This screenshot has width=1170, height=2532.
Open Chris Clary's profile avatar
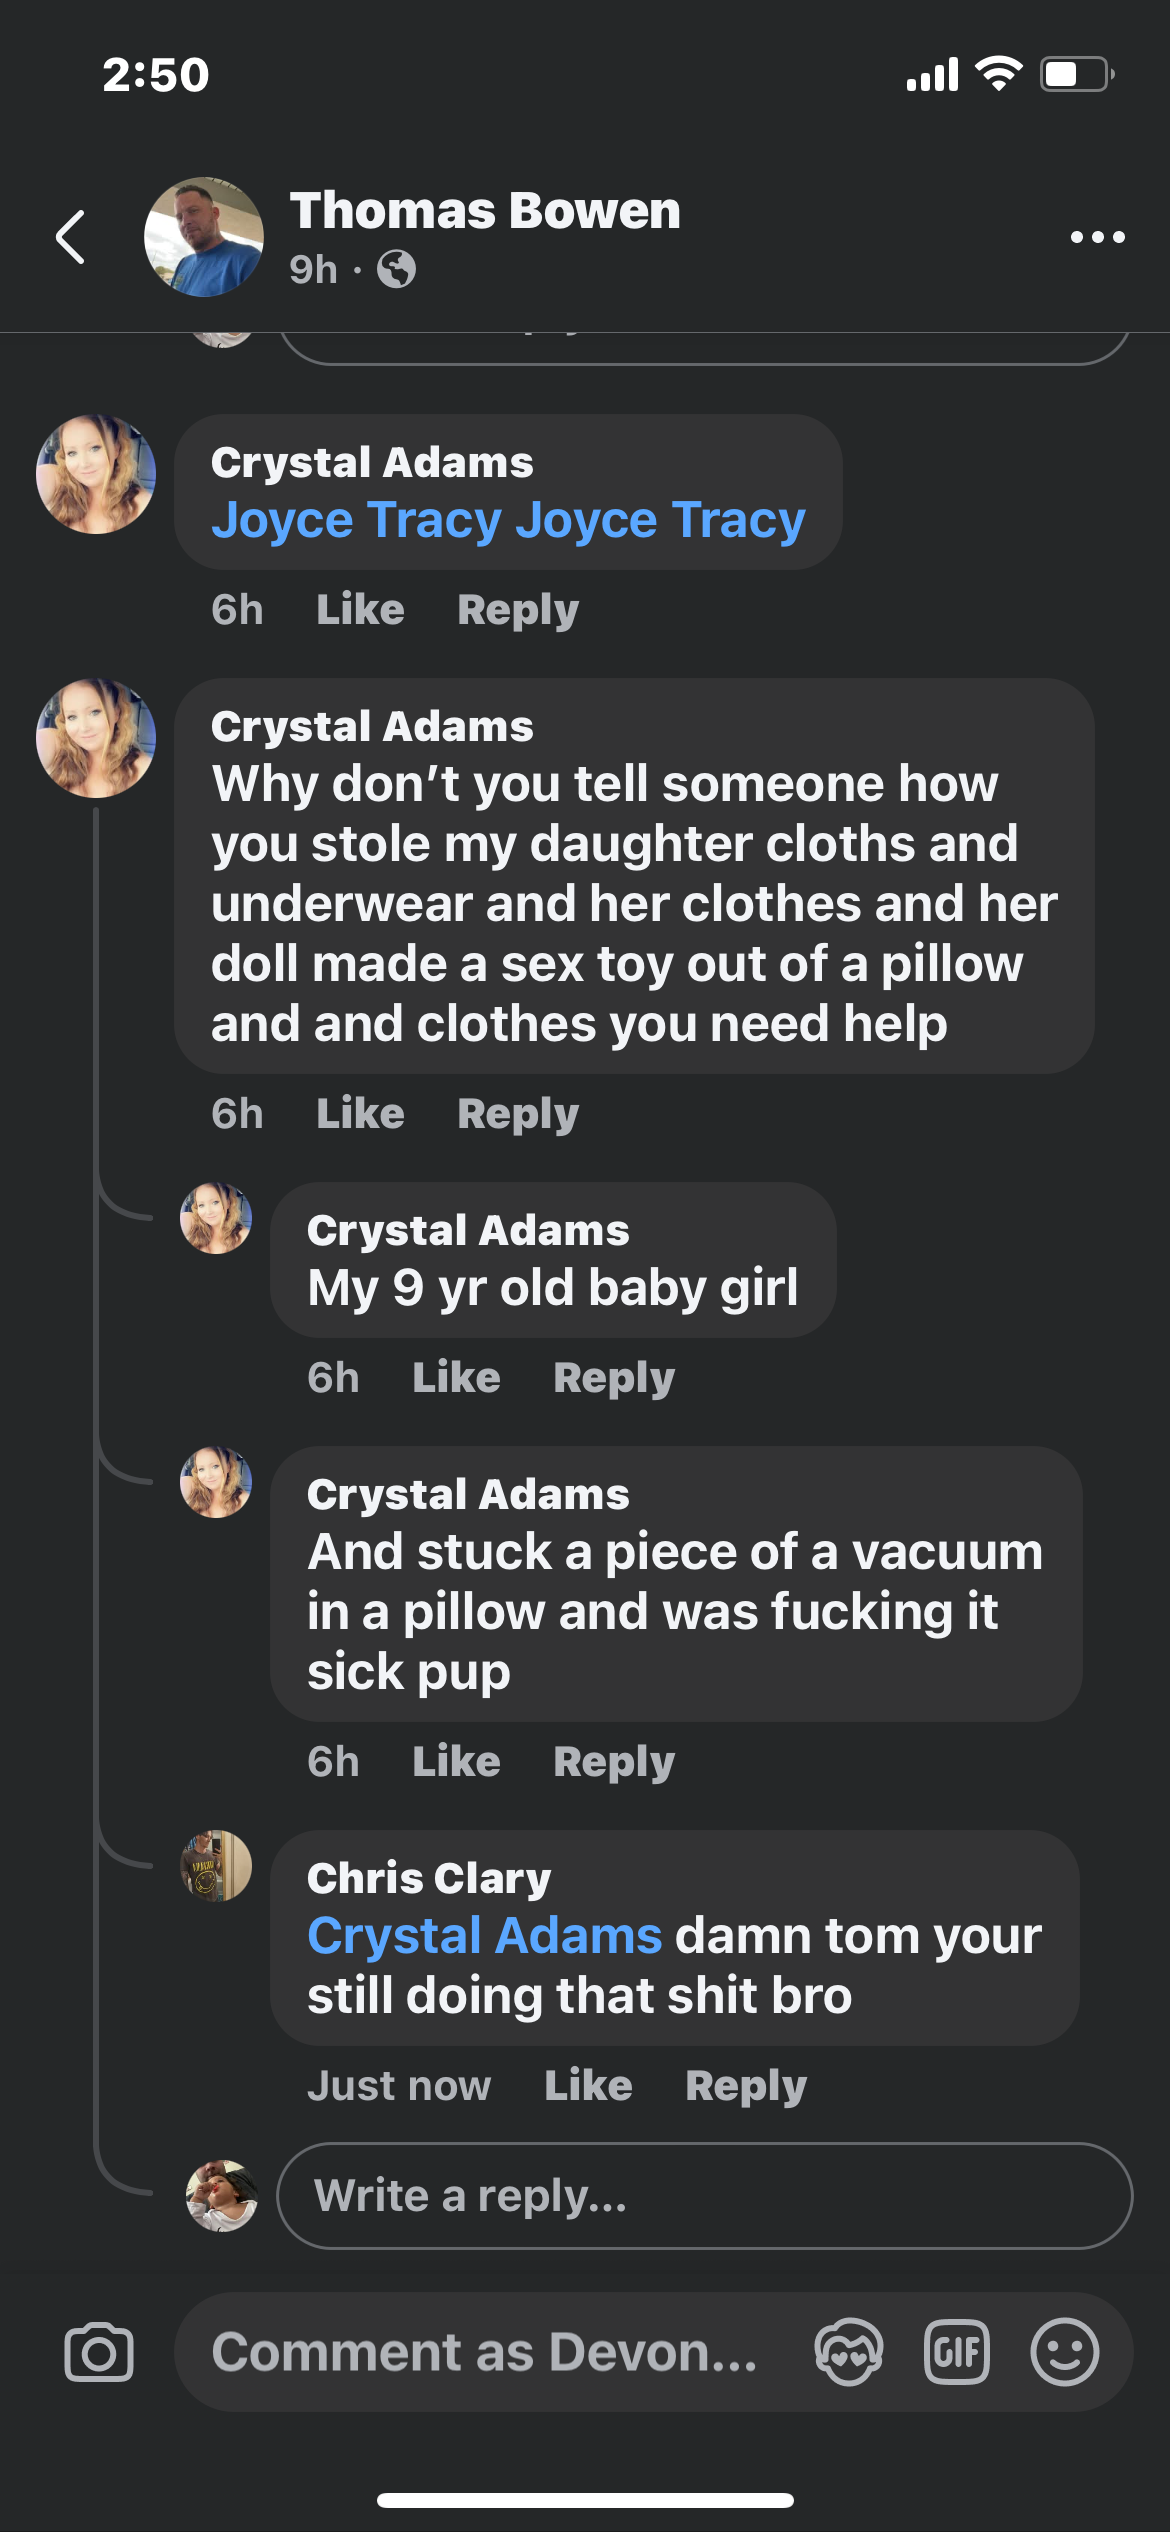(216, 1866)
